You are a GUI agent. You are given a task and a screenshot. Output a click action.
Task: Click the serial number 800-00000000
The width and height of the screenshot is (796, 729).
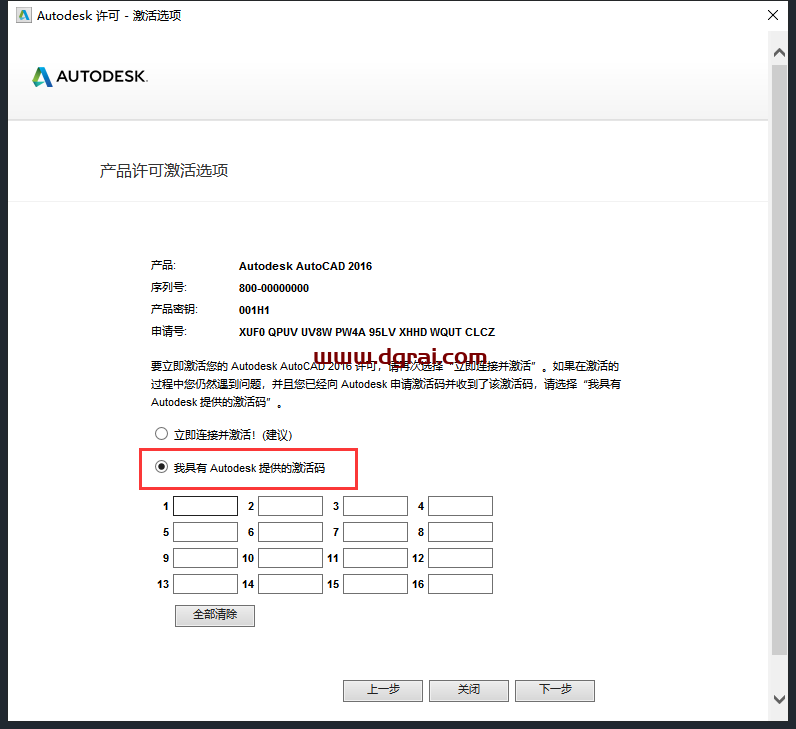coord(274,288)
